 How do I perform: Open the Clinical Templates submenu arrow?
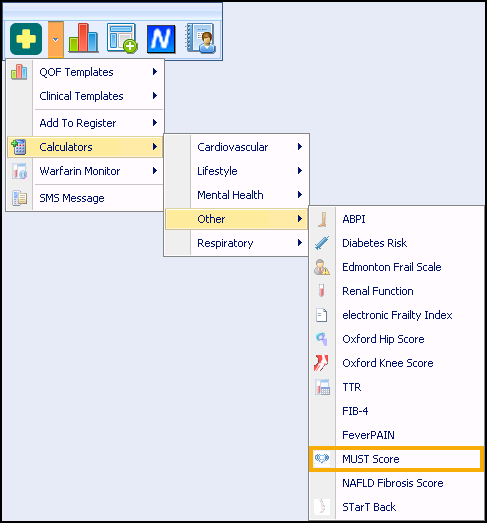coord(155,96)
